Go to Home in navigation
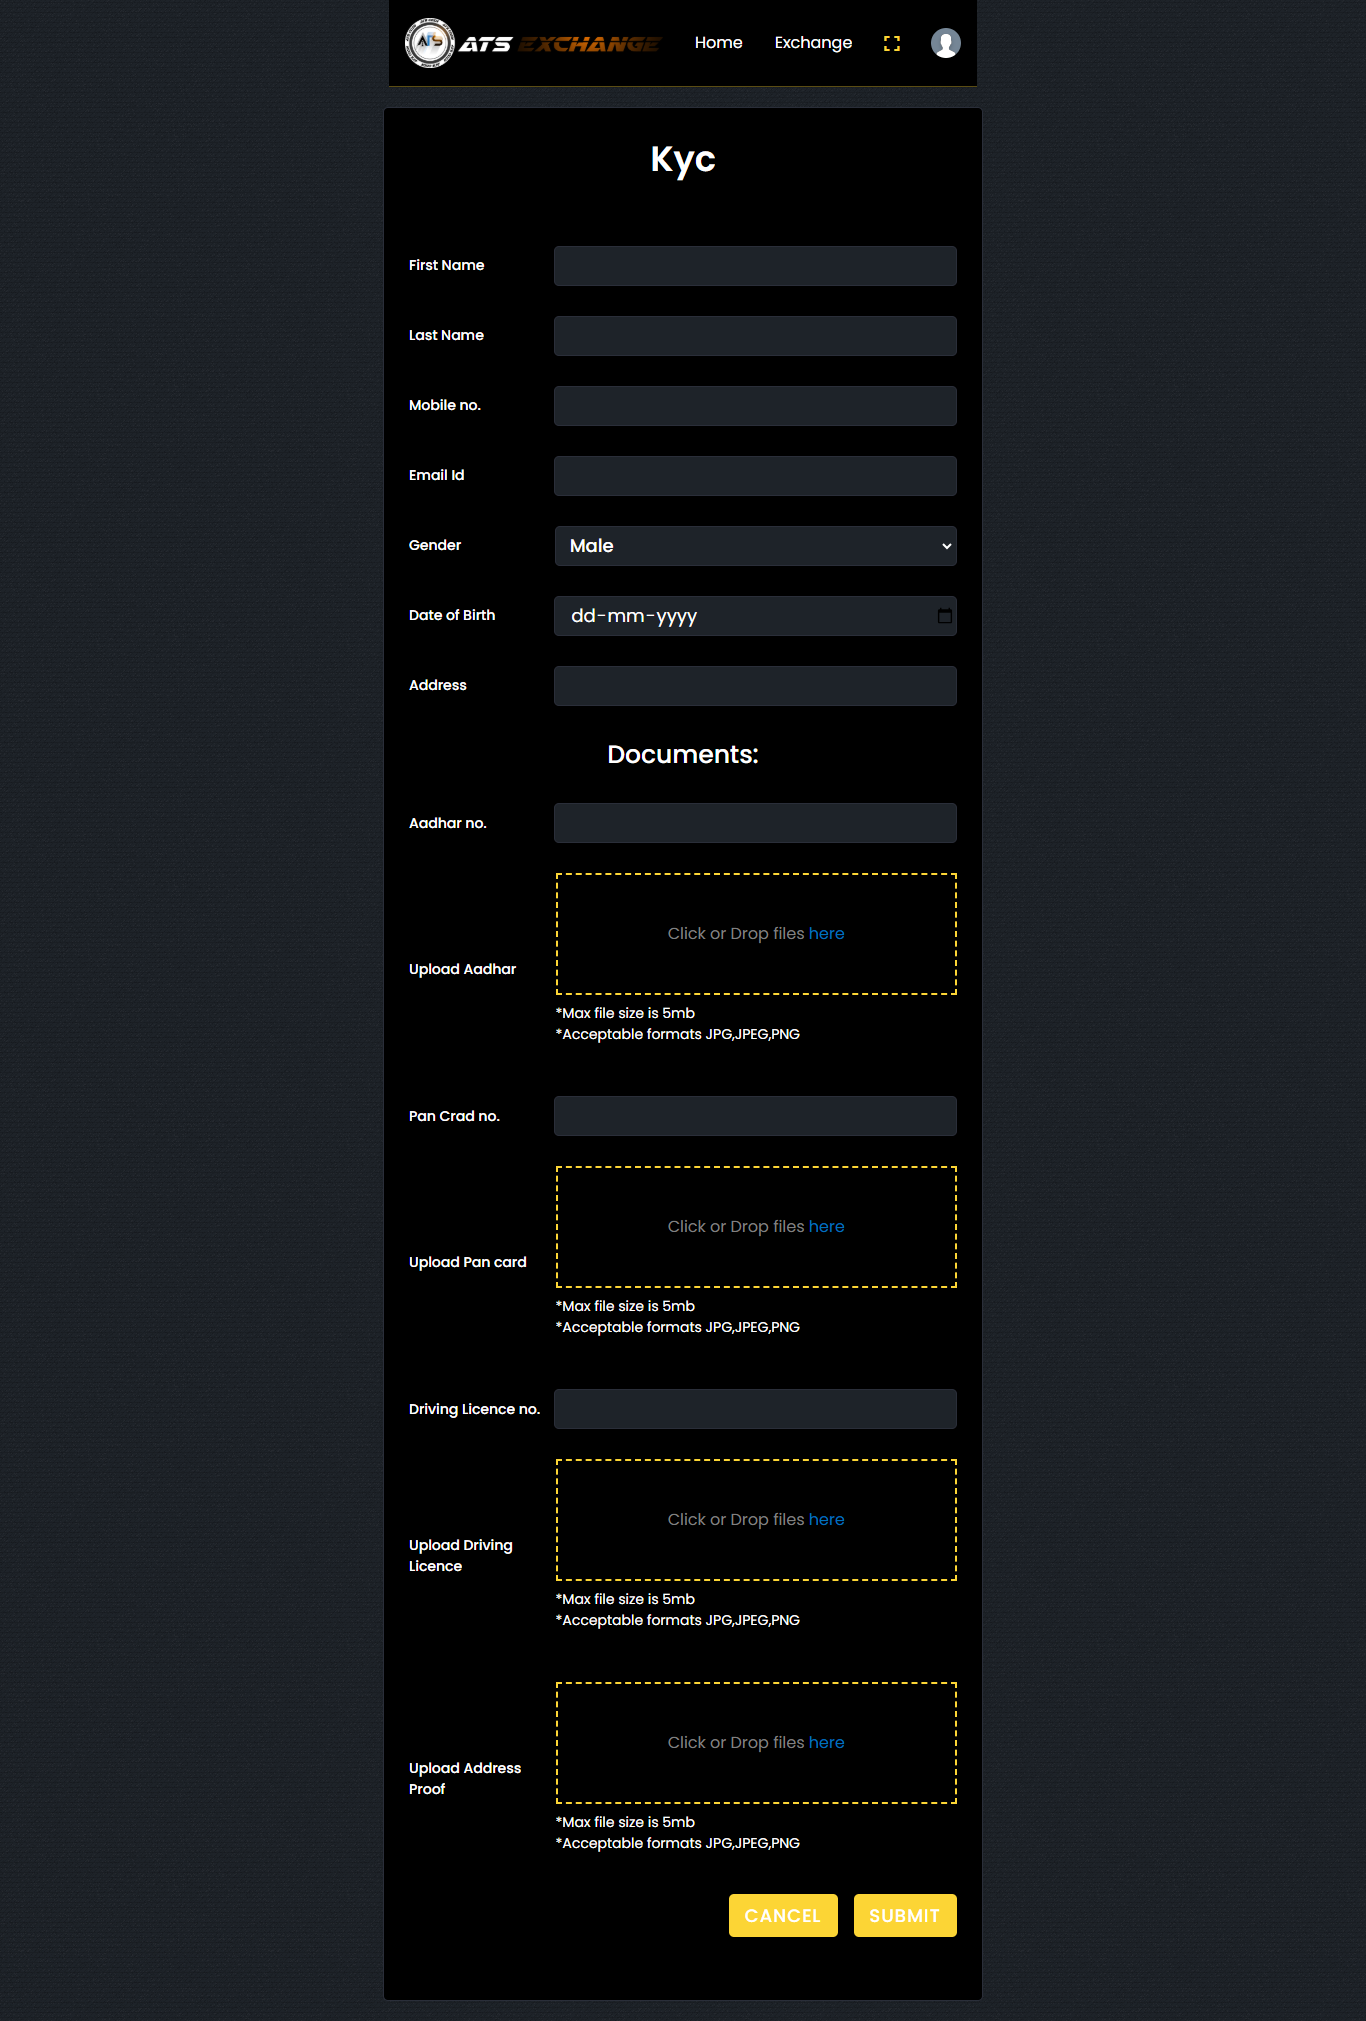Viewport: 1366px width, 2021px height. (718, 43)
